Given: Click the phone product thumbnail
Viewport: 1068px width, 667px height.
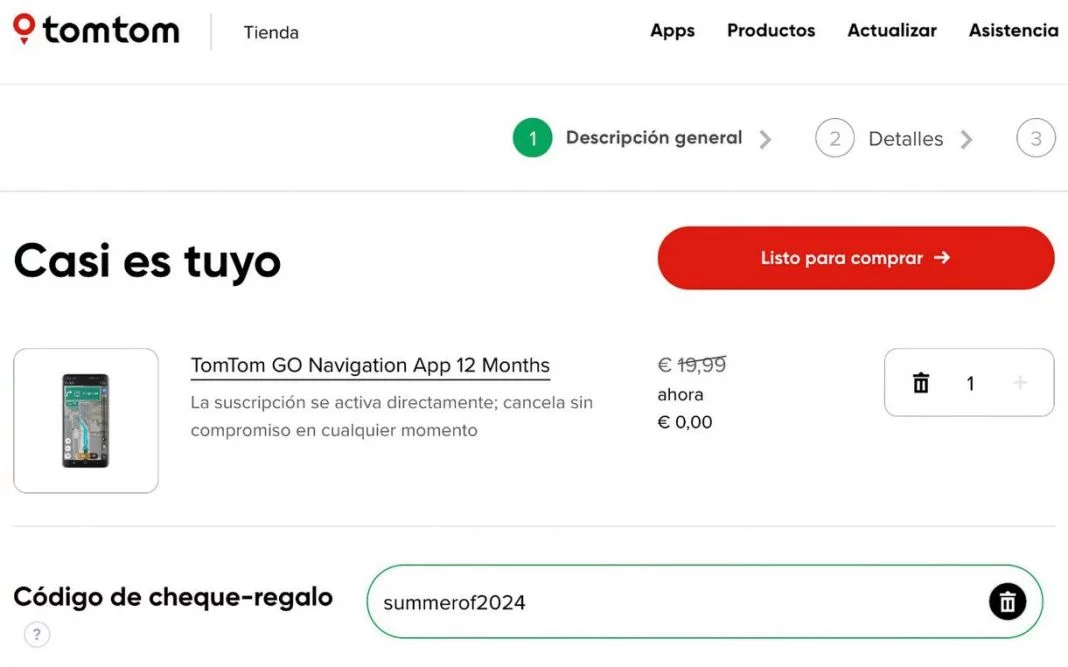Looking at the screenshot, I should point(86,421).
